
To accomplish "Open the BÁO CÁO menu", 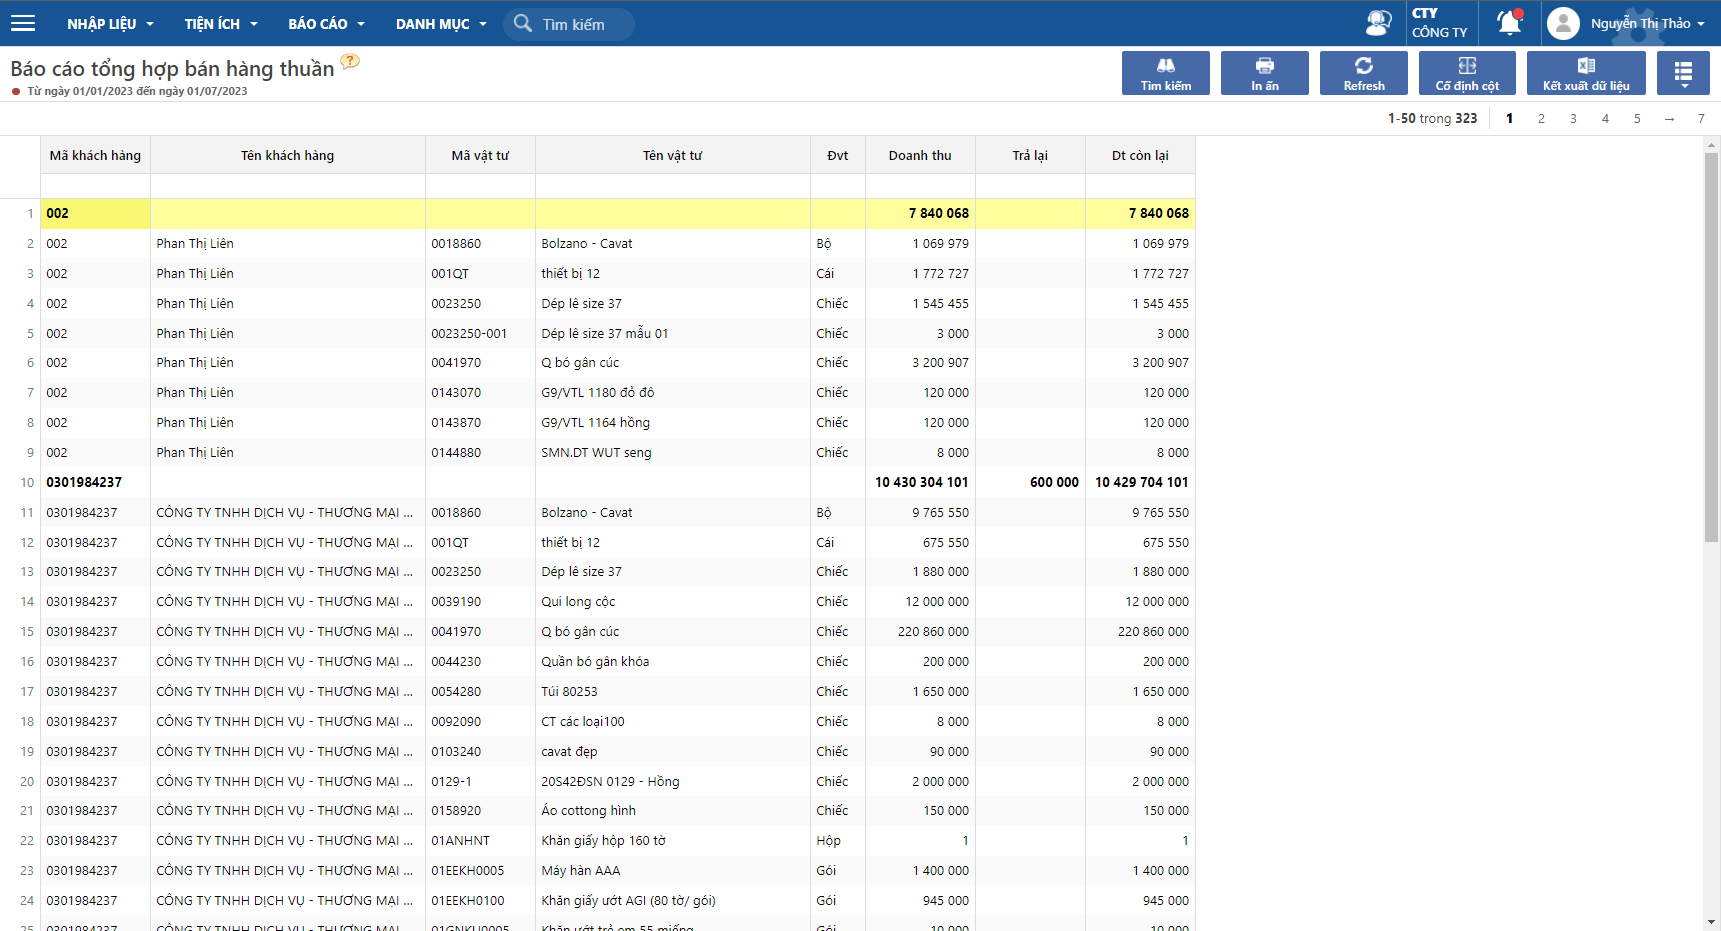I will click(x=326, y=23).
